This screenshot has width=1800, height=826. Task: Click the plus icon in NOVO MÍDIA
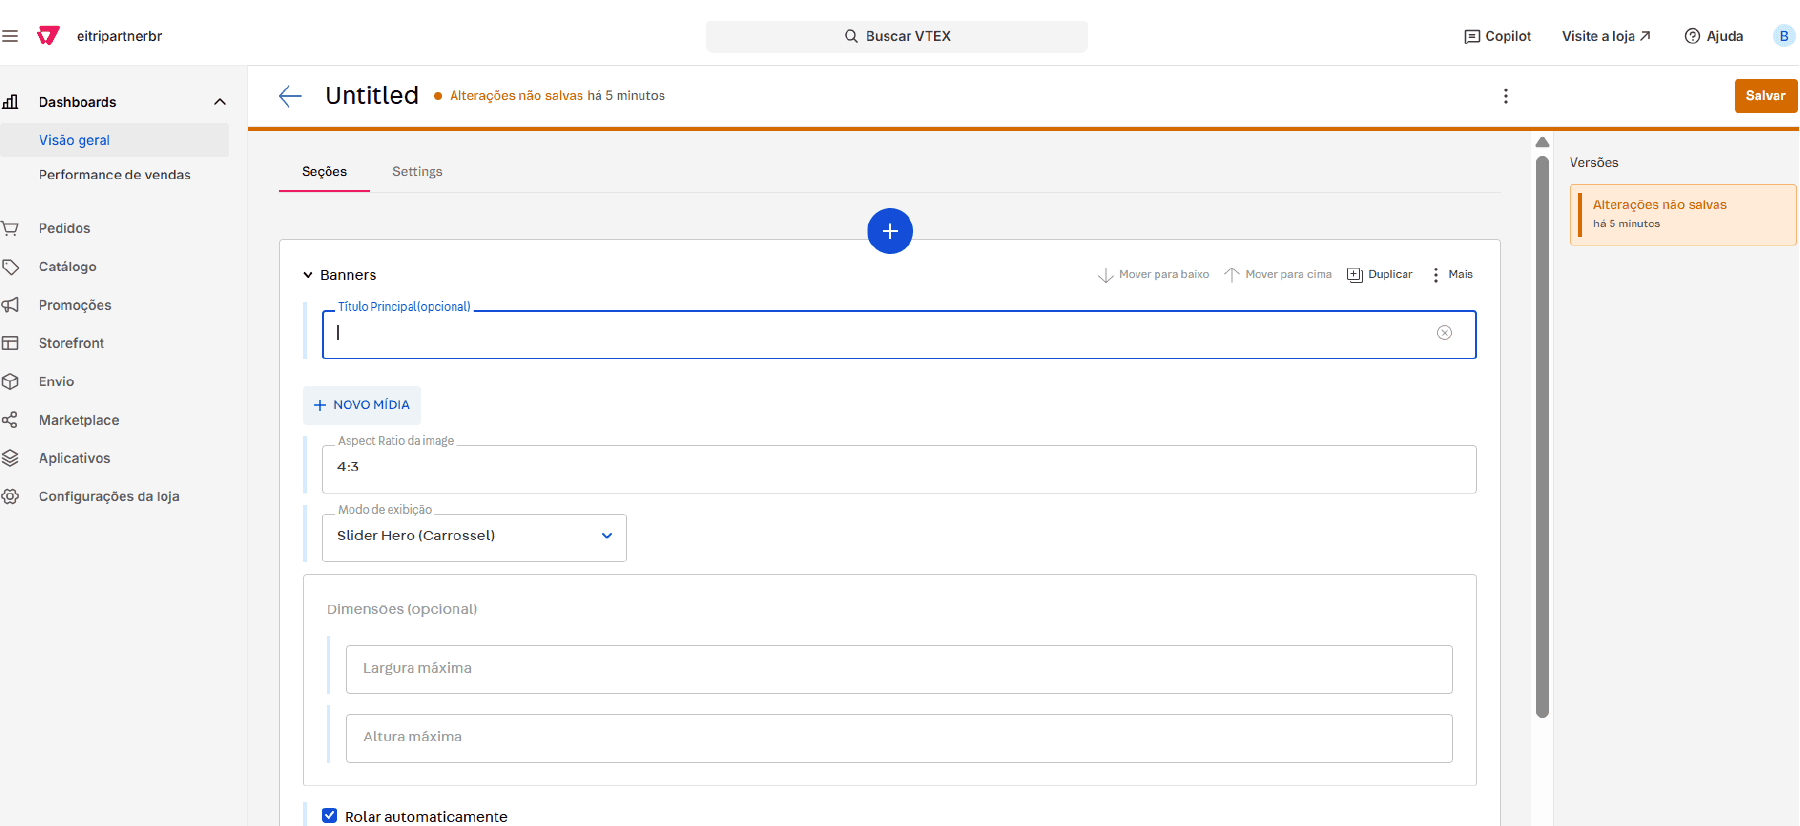(320, 405)
